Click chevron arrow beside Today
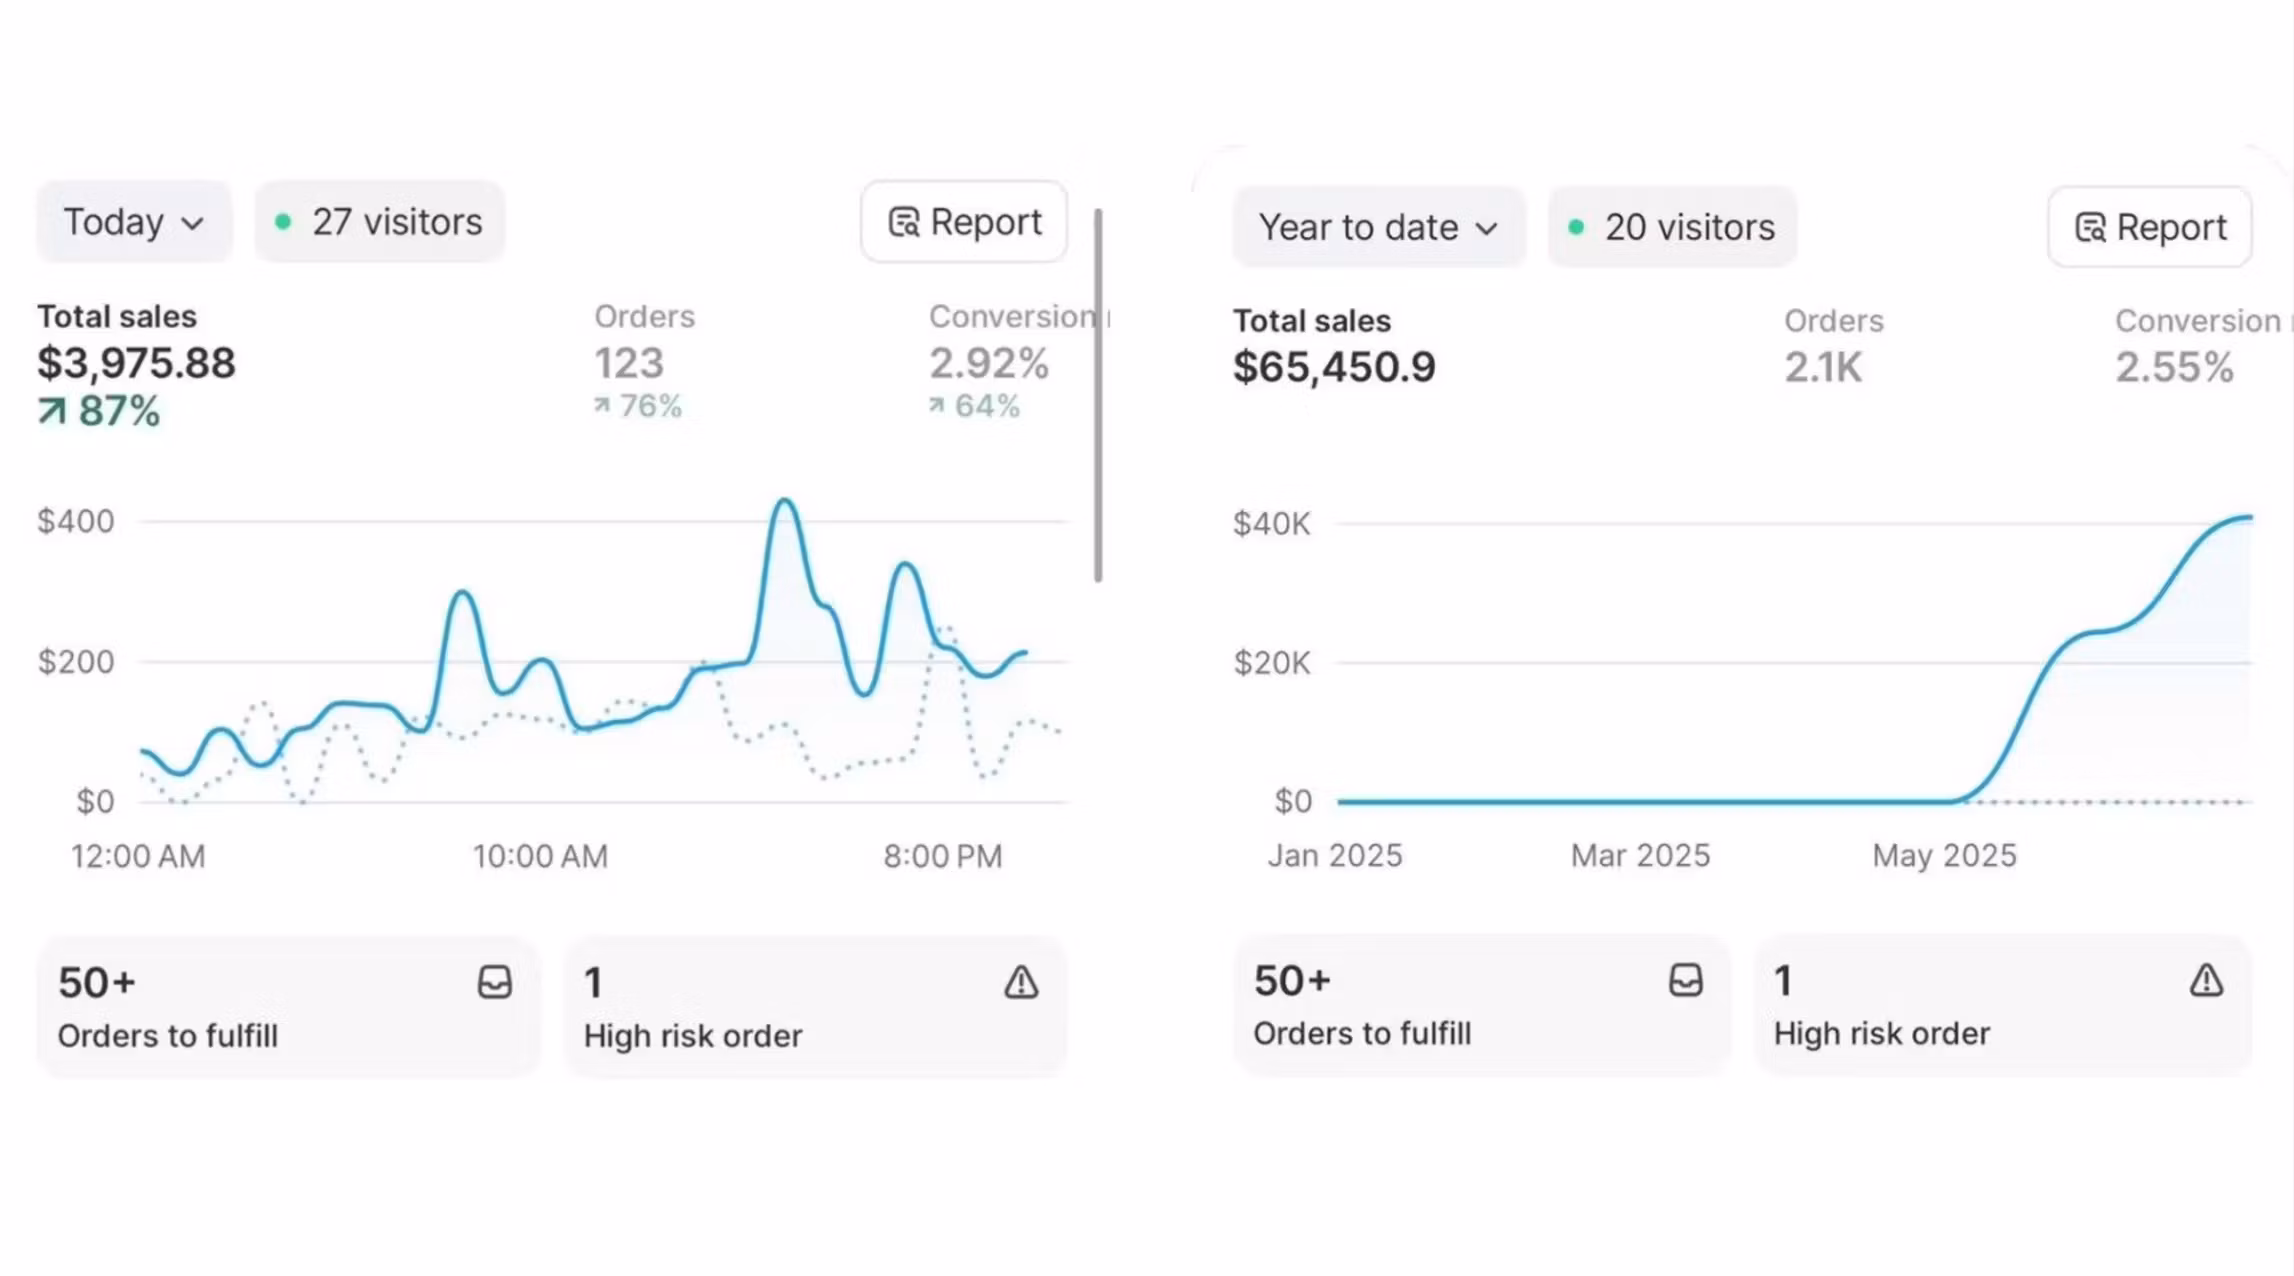Image resolution: width=2294 pixels, height=1276 pixels. click(193, 223)
